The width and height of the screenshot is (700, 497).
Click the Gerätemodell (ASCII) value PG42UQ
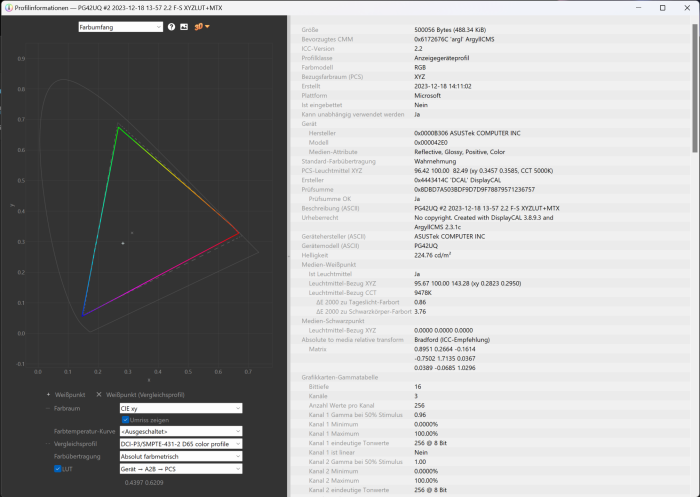click(426, 246)
